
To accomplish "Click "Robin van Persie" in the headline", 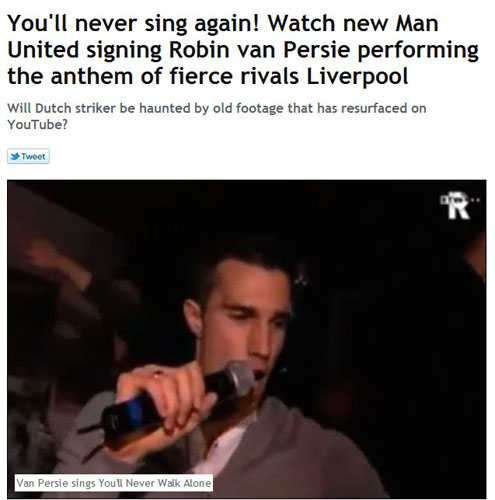I will pos(260,50).
